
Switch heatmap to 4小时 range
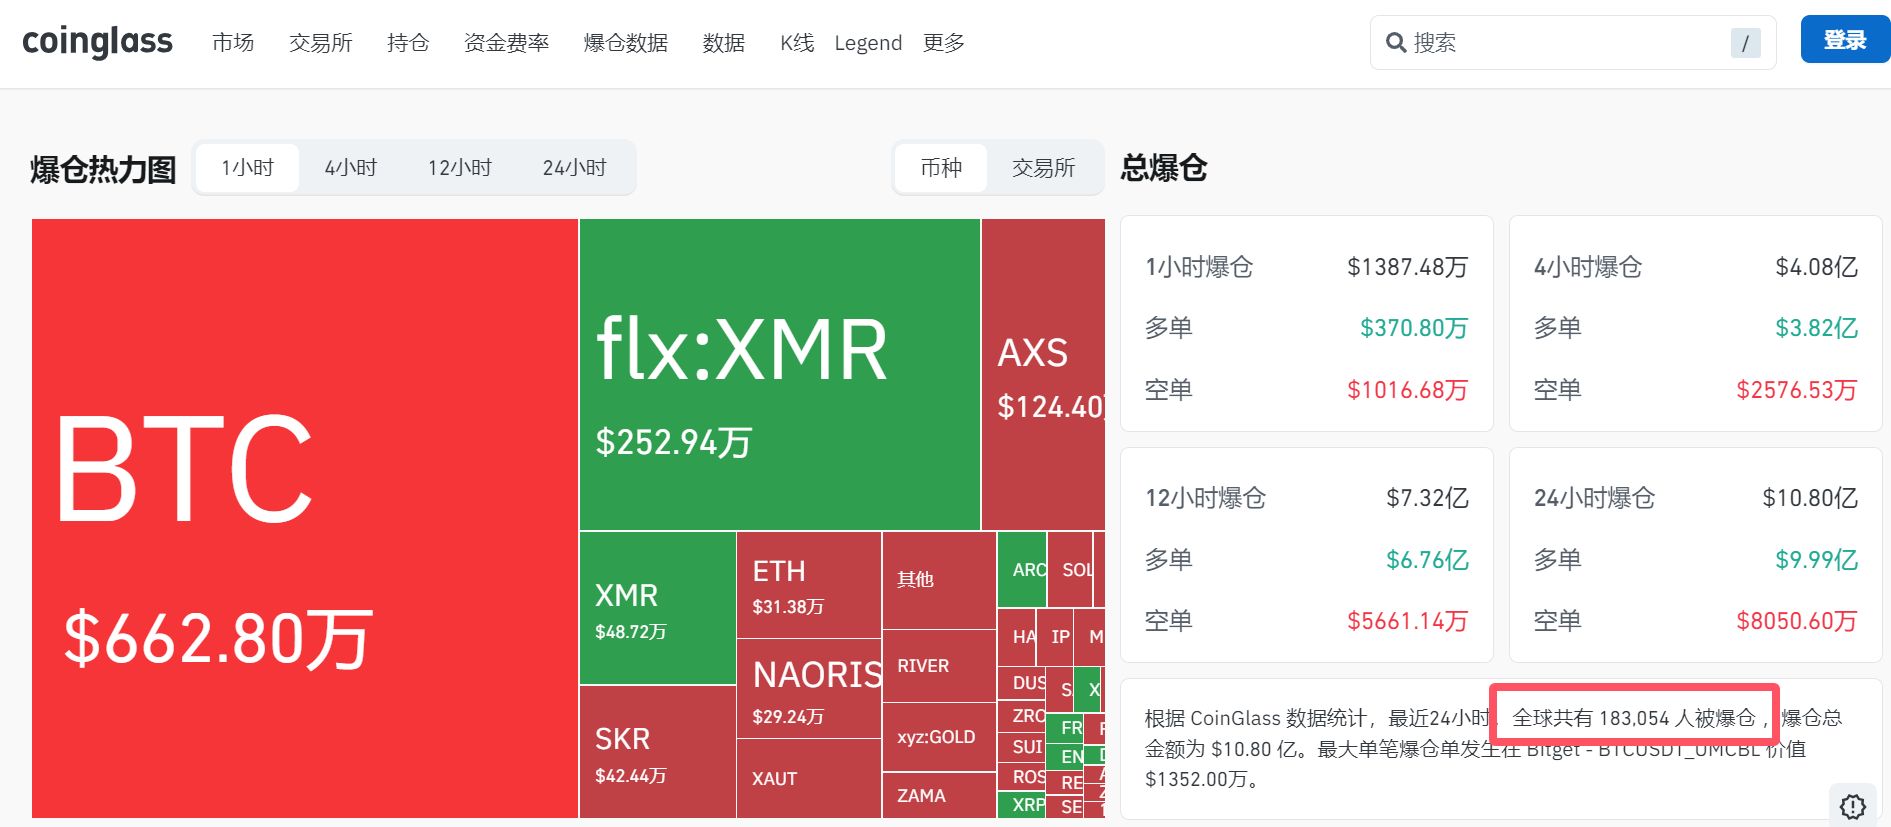[x=350, y=168]
